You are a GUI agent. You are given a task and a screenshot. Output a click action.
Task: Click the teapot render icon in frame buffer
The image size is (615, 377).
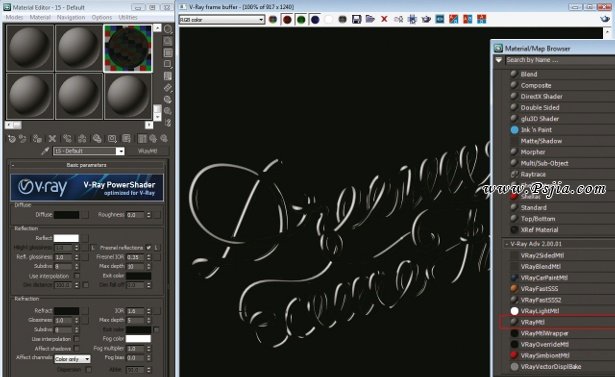[x=426, y=19]
